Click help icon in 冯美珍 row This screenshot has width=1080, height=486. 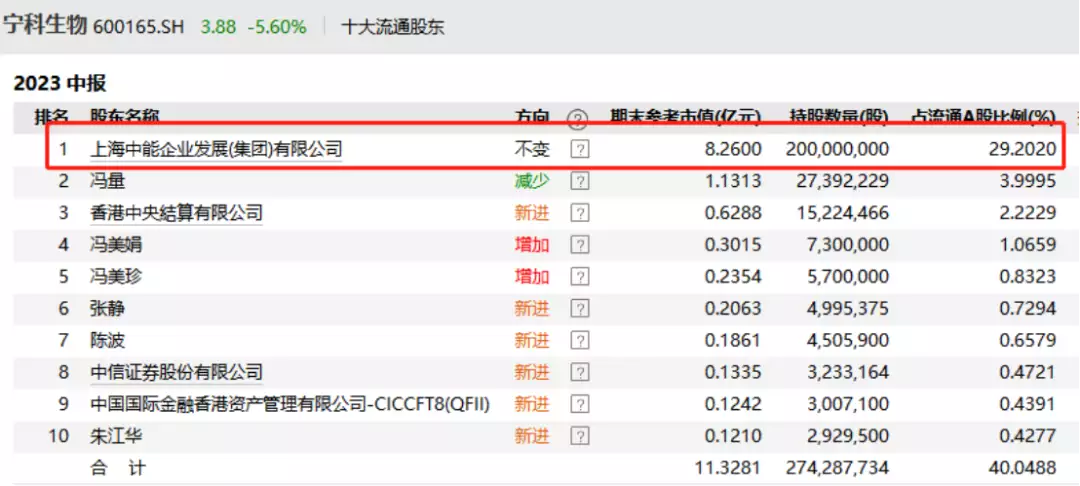[580, 277]
